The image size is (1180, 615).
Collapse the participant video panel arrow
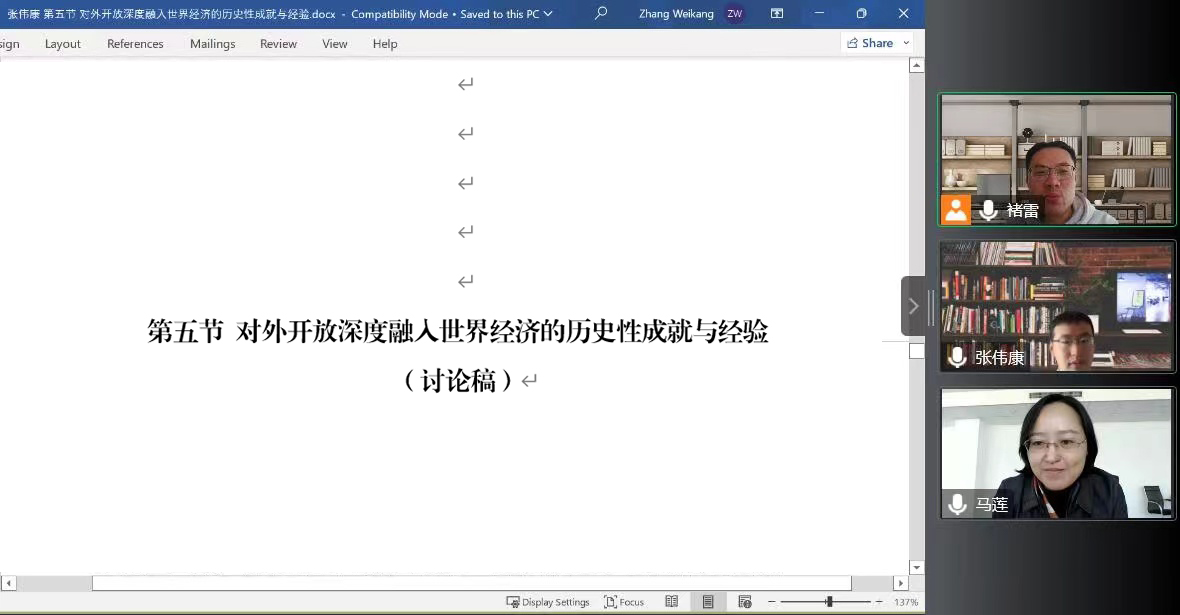[x=913, y=306]
